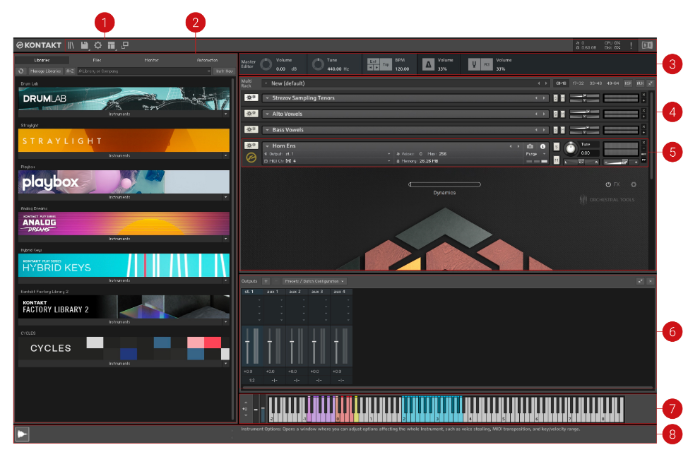Click the instrument settings gear near FX
The image size is (700, 457).
(x=633, y=184)
